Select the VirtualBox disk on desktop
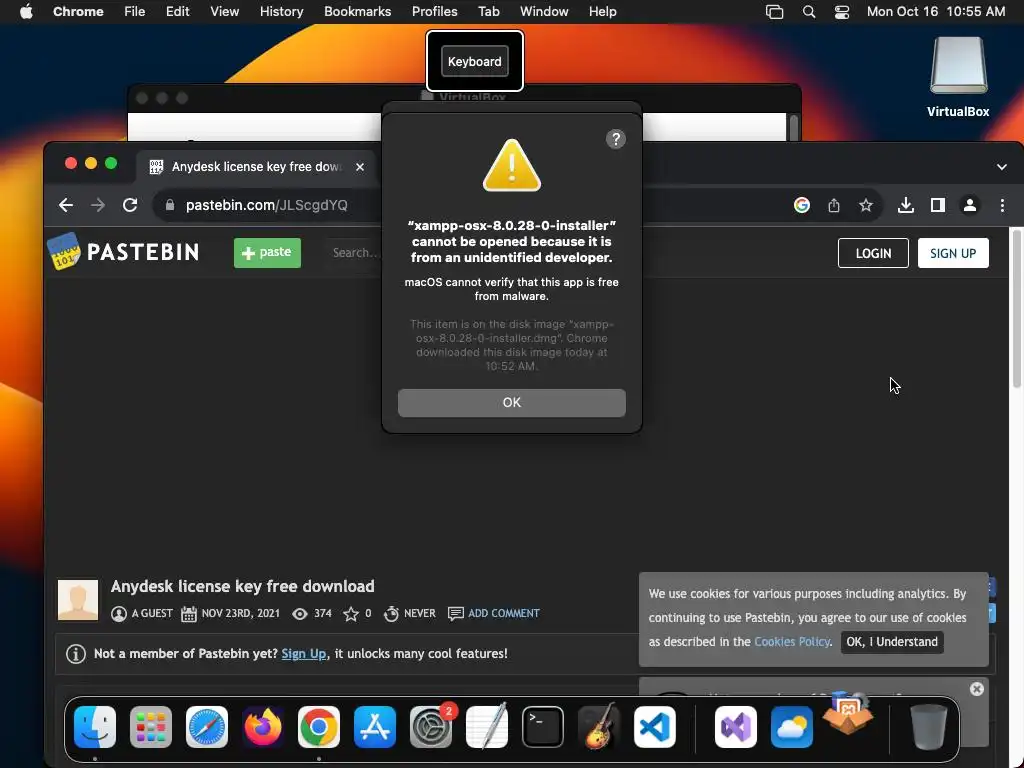Viewport: 1024px width, 768px height. (x=958, y=77)
